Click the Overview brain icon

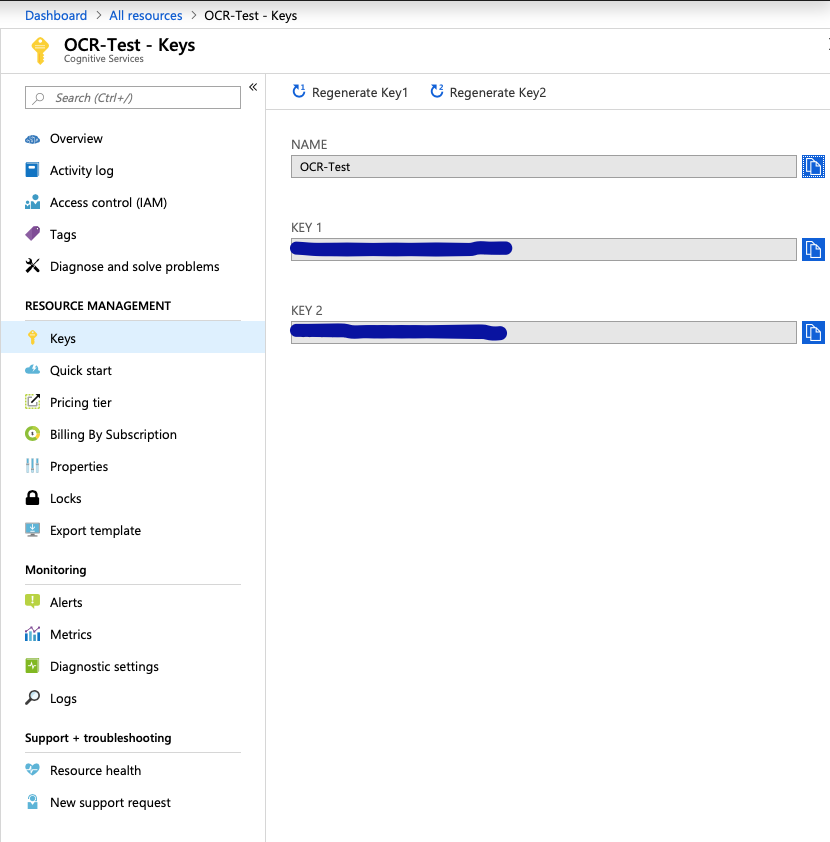coord(32,139)
